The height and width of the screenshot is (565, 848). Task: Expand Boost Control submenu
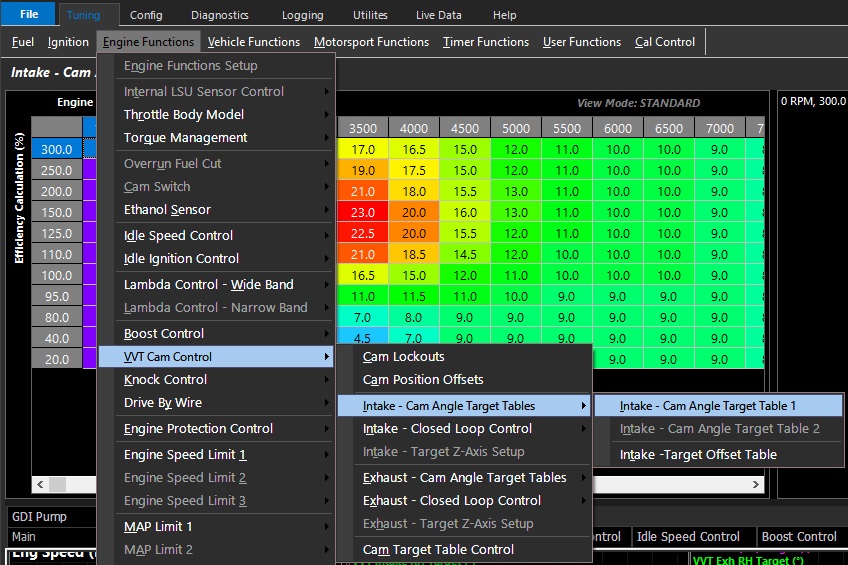pyautogui.click(x=215, y=334)
